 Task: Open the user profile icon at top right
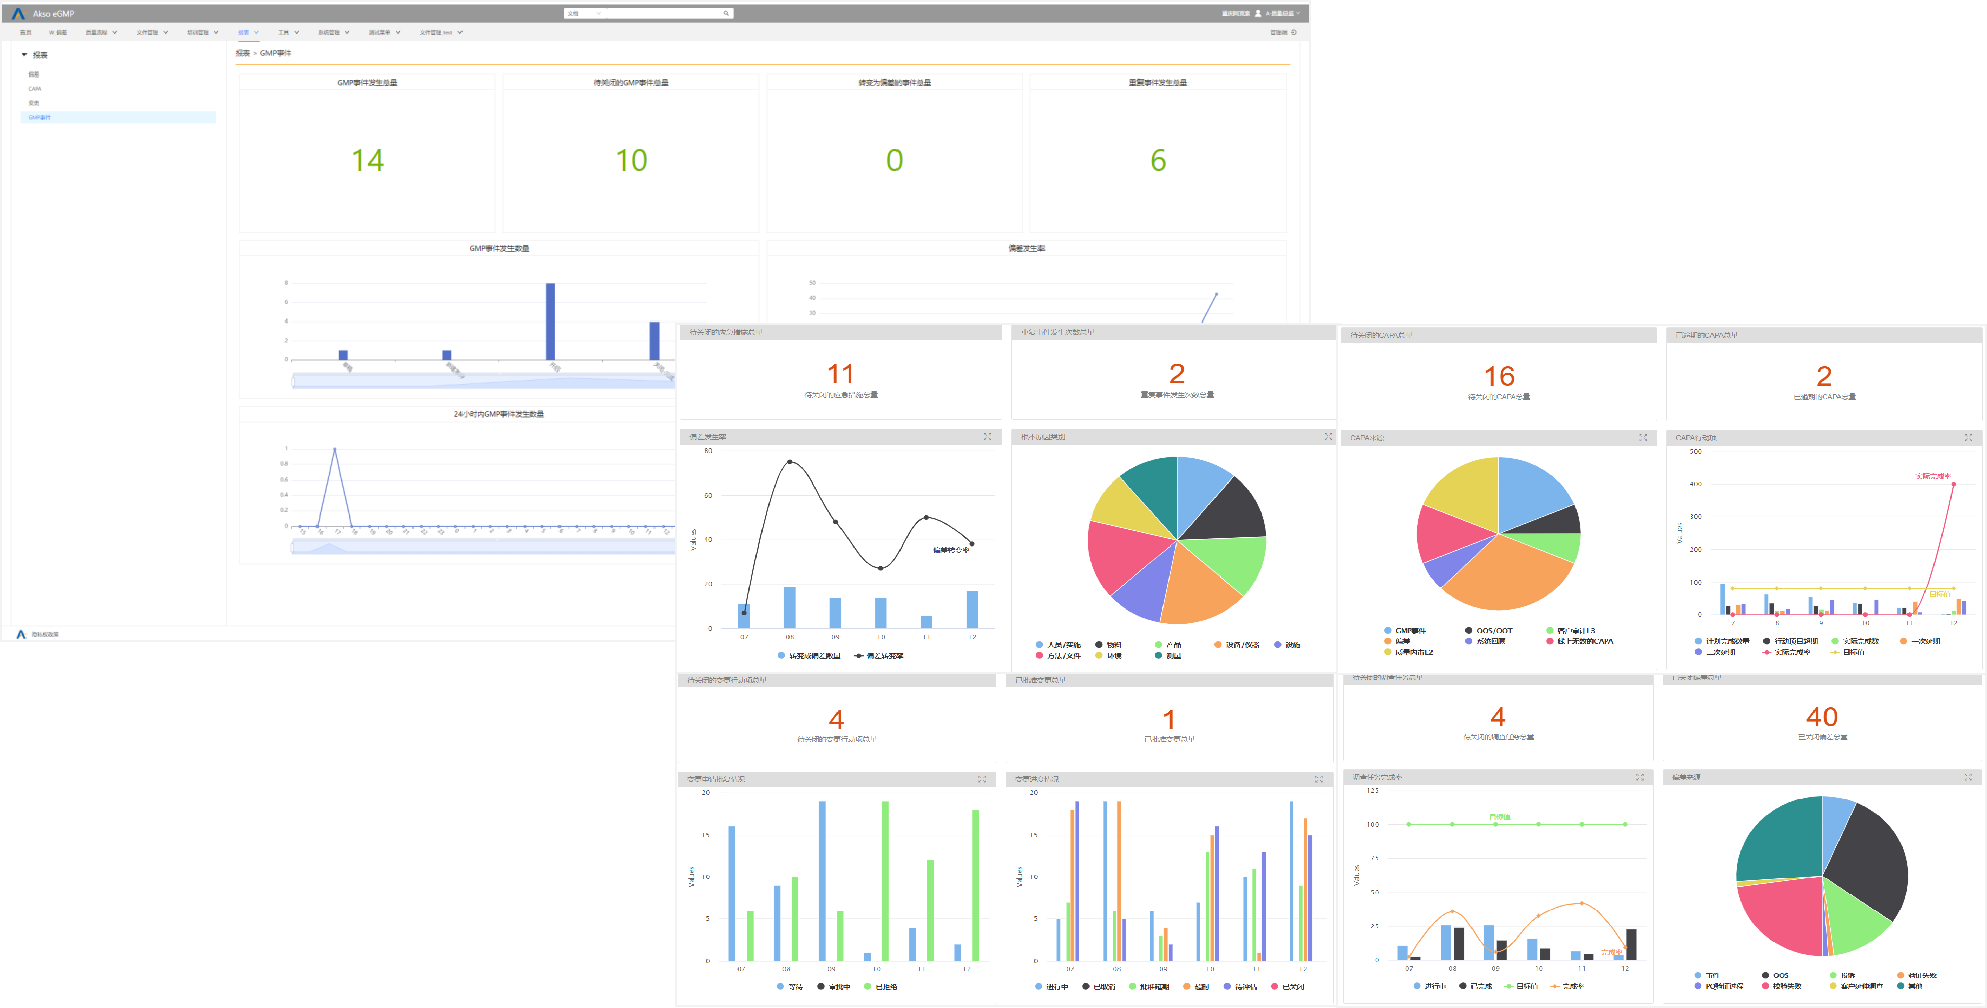click(1258, 13)
